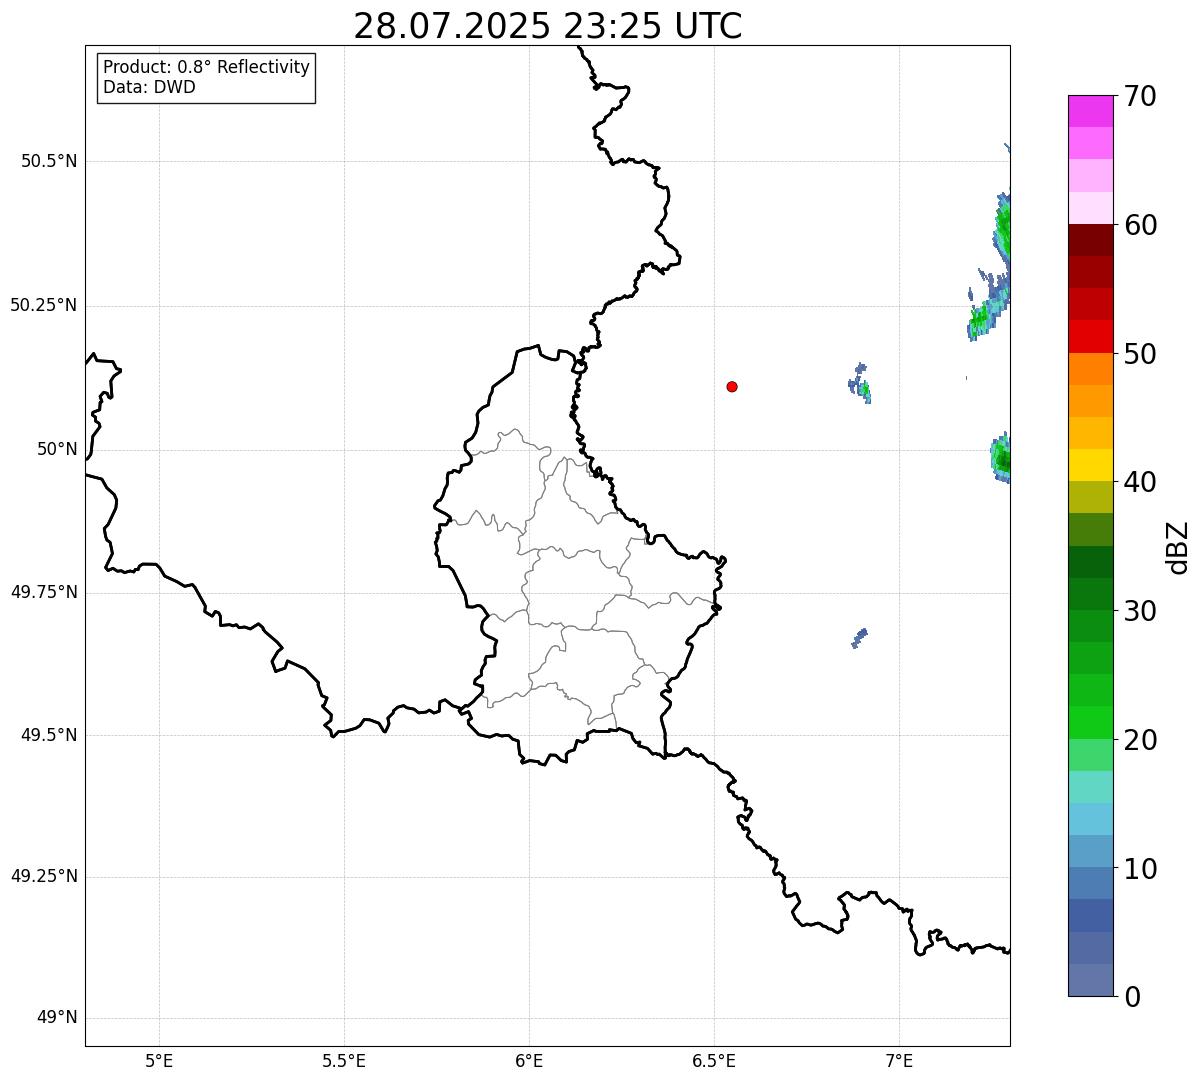This screenshot has width=1202, height=1081.
Task: Click the 7°E longitude label
Action: (899, 1060)
